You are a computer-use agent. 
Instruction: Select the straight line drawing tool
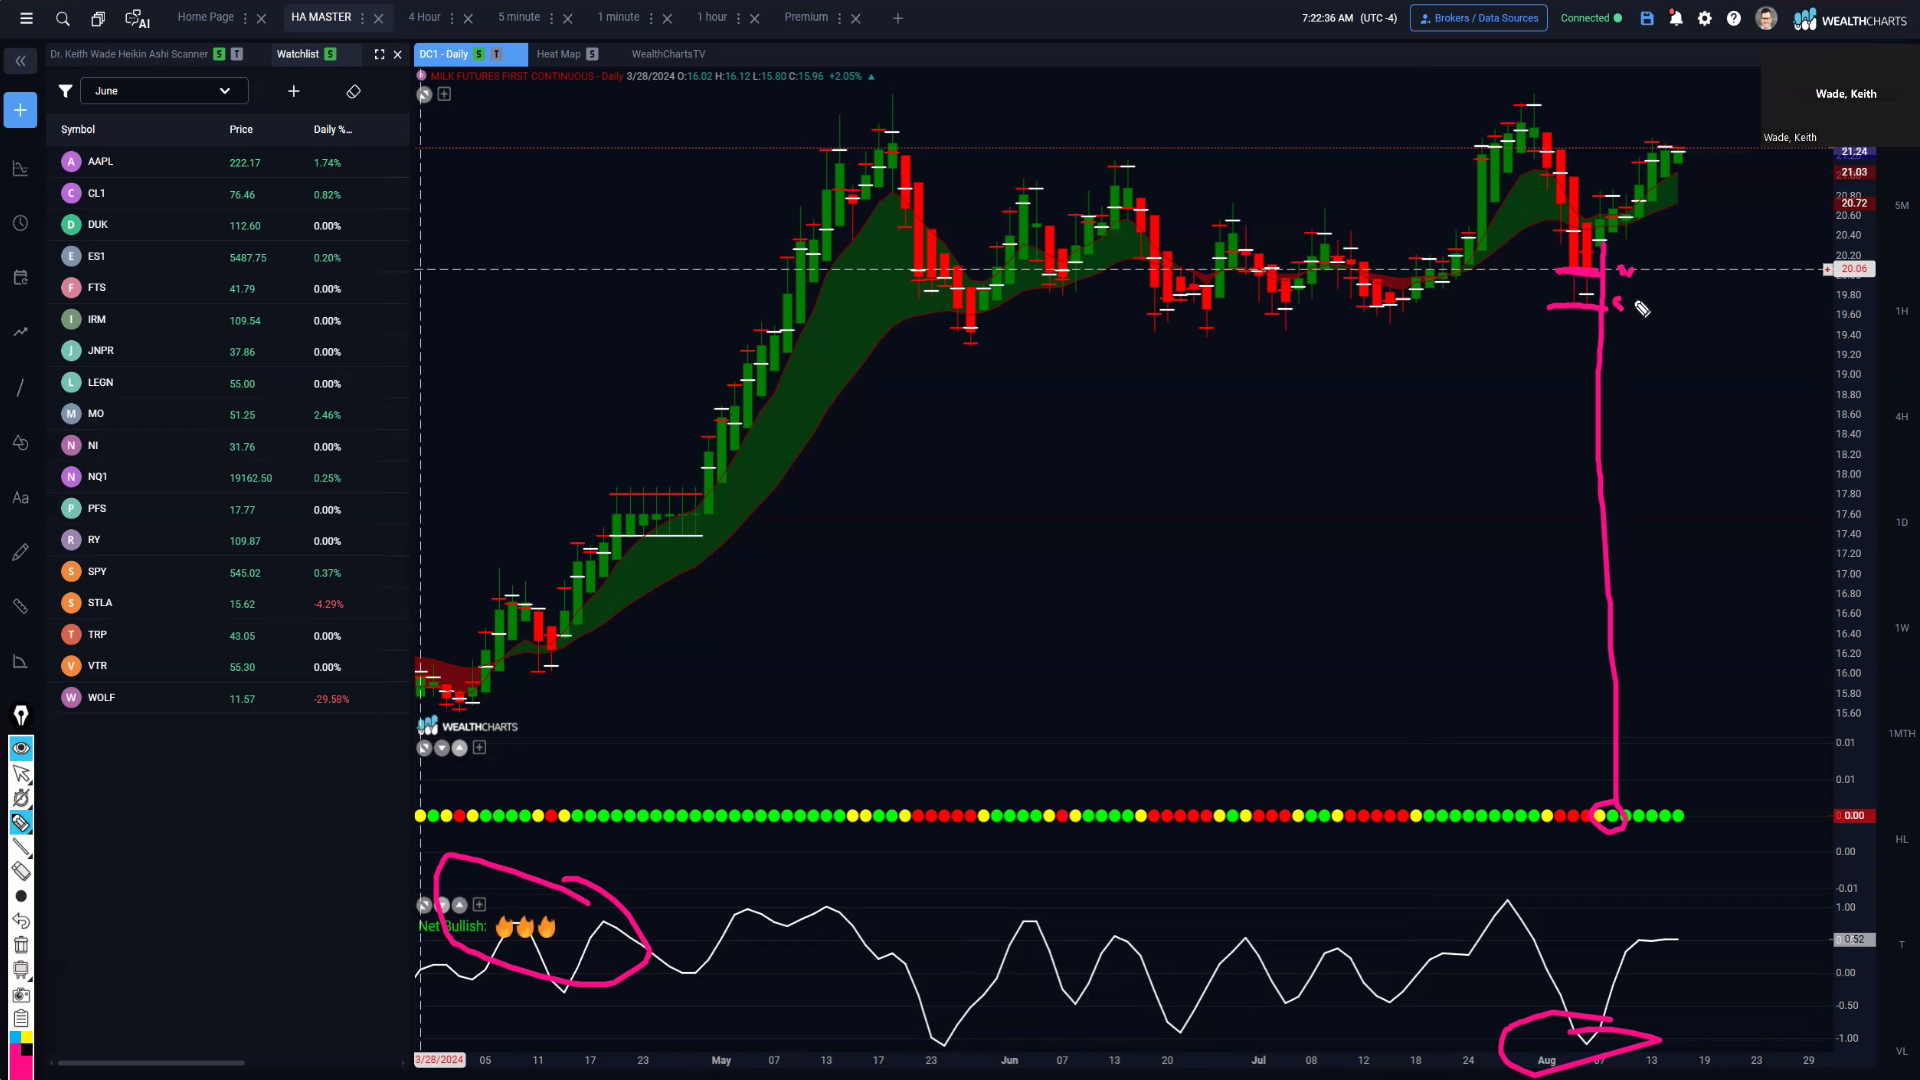(21, 847)
